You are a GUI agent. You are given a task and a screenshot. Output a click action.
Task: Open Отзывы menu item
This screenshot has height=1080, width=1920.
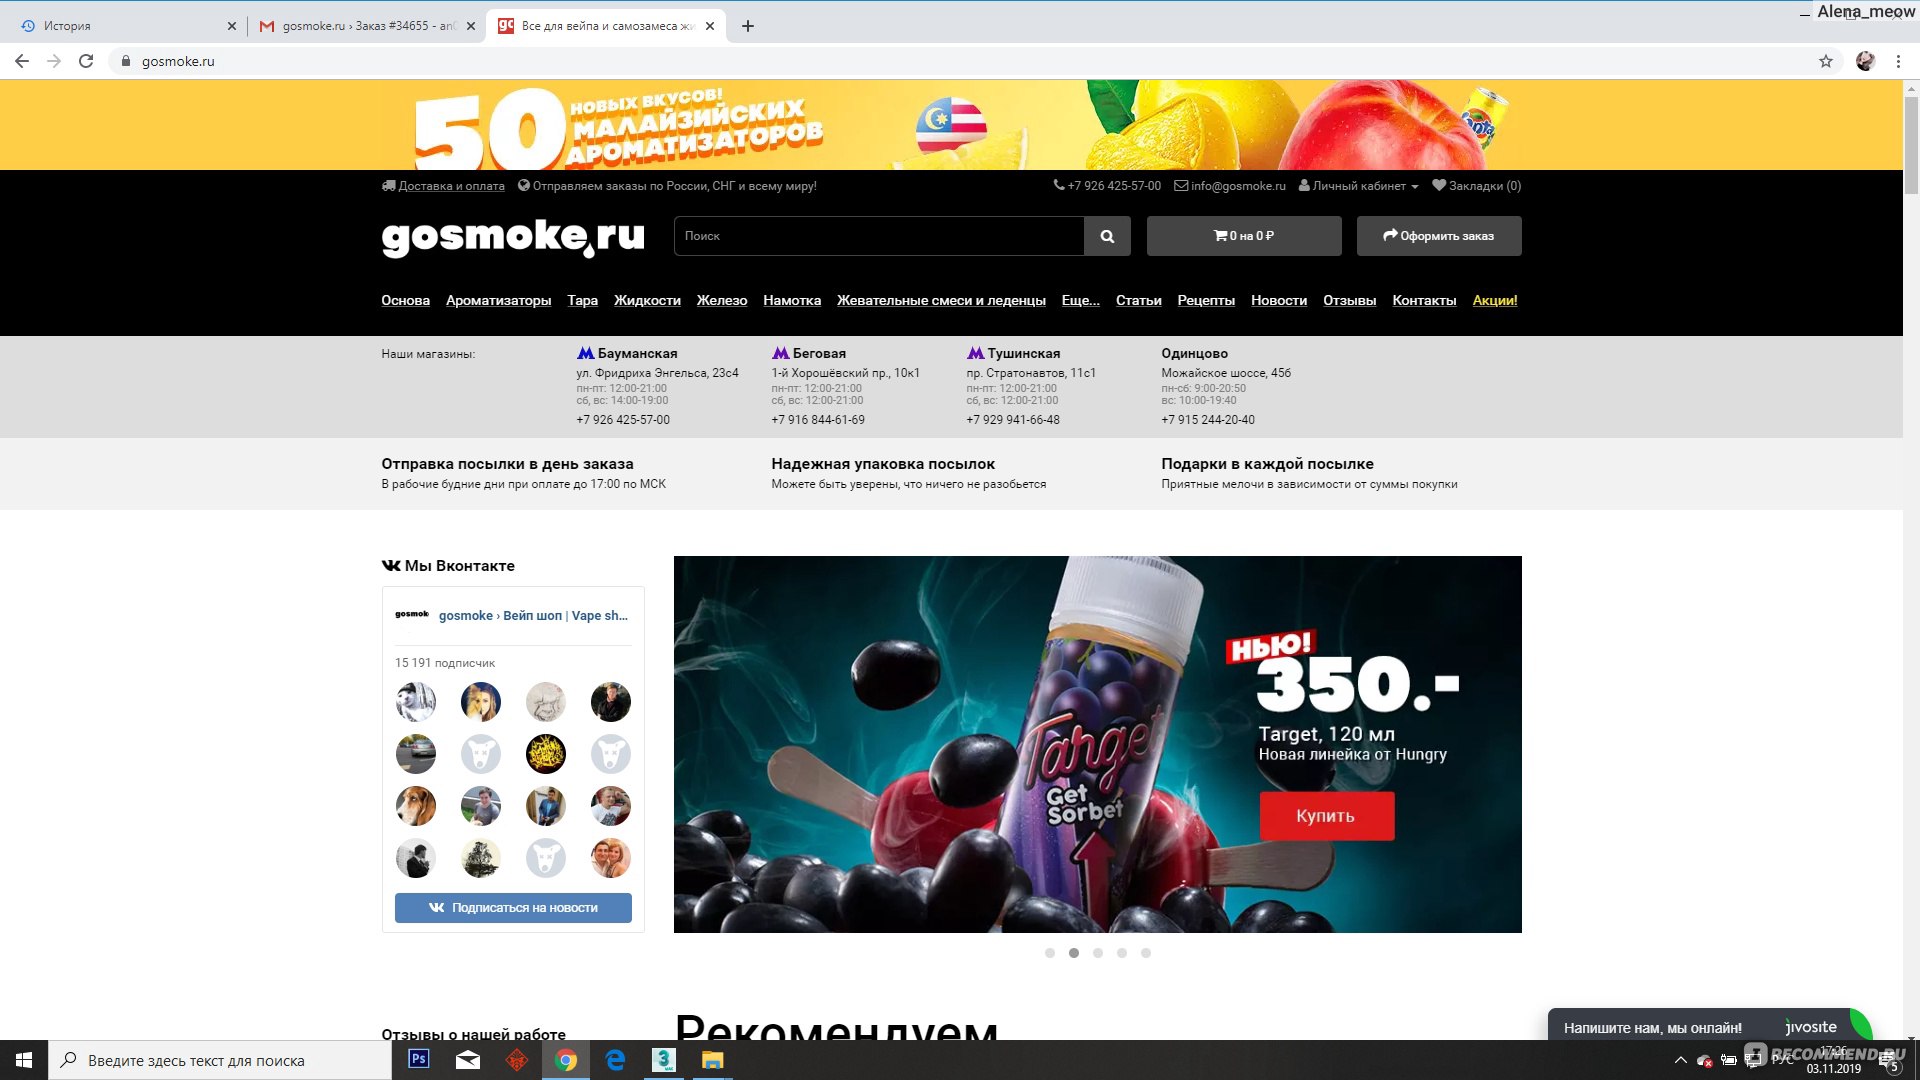pos(1349,301)
